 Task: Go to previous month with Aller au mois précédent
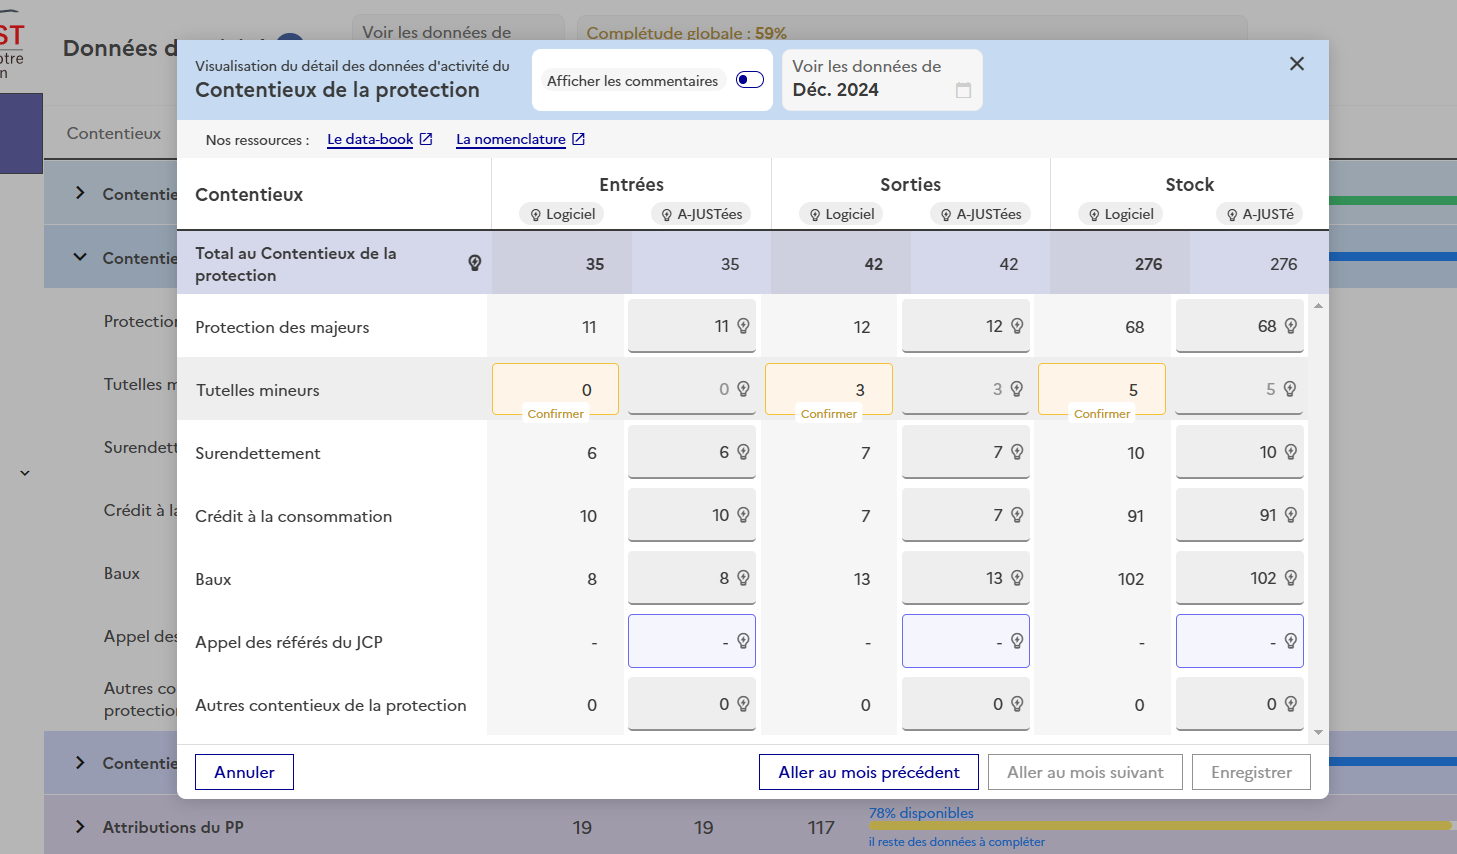click(x=868, y=772)
